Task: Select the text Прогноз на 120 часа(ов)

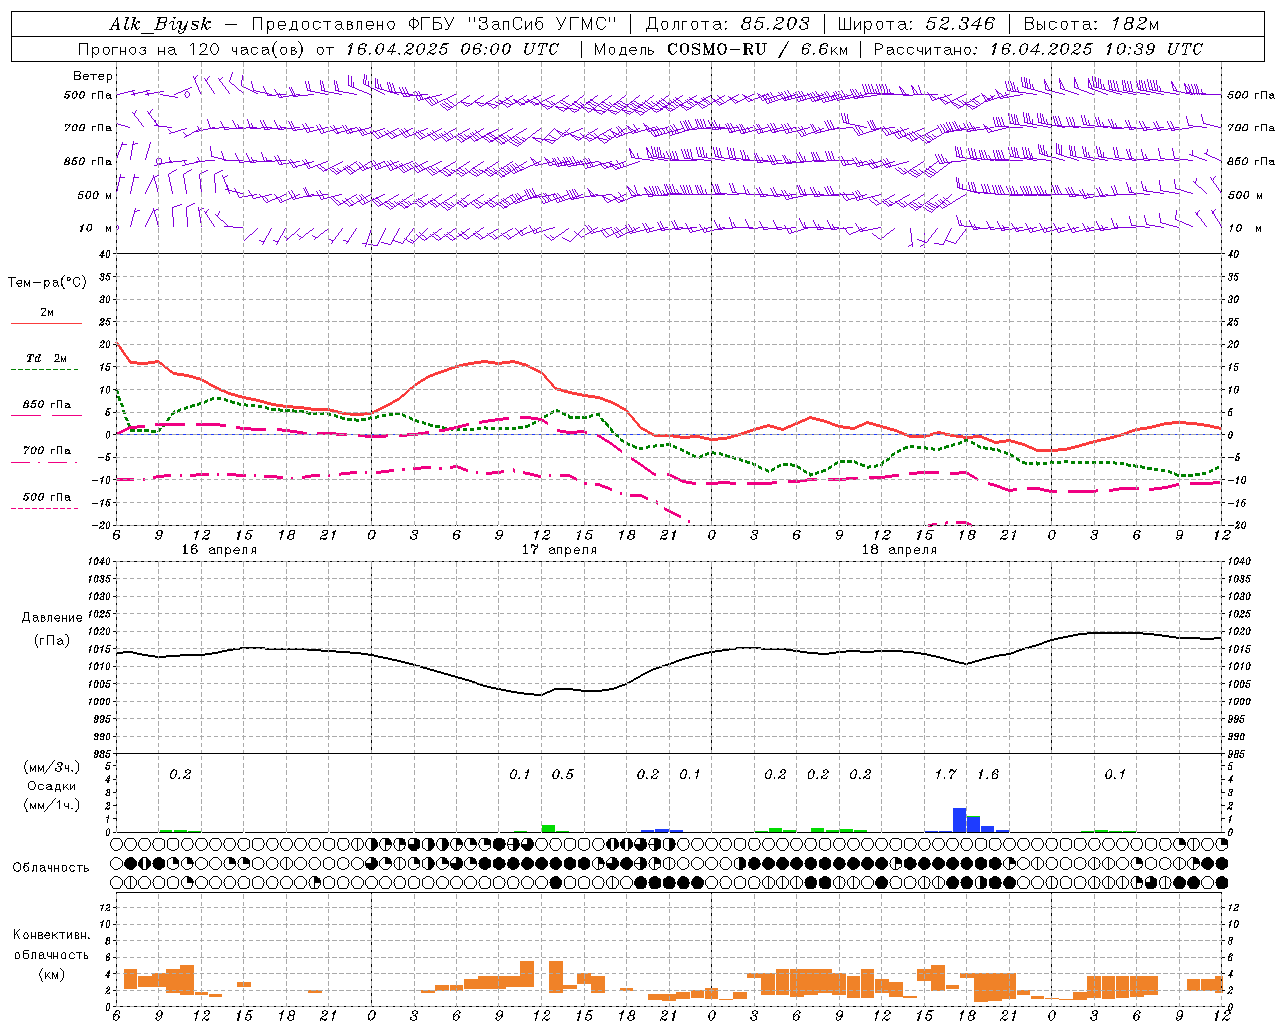Action: (x=192, y=49)
